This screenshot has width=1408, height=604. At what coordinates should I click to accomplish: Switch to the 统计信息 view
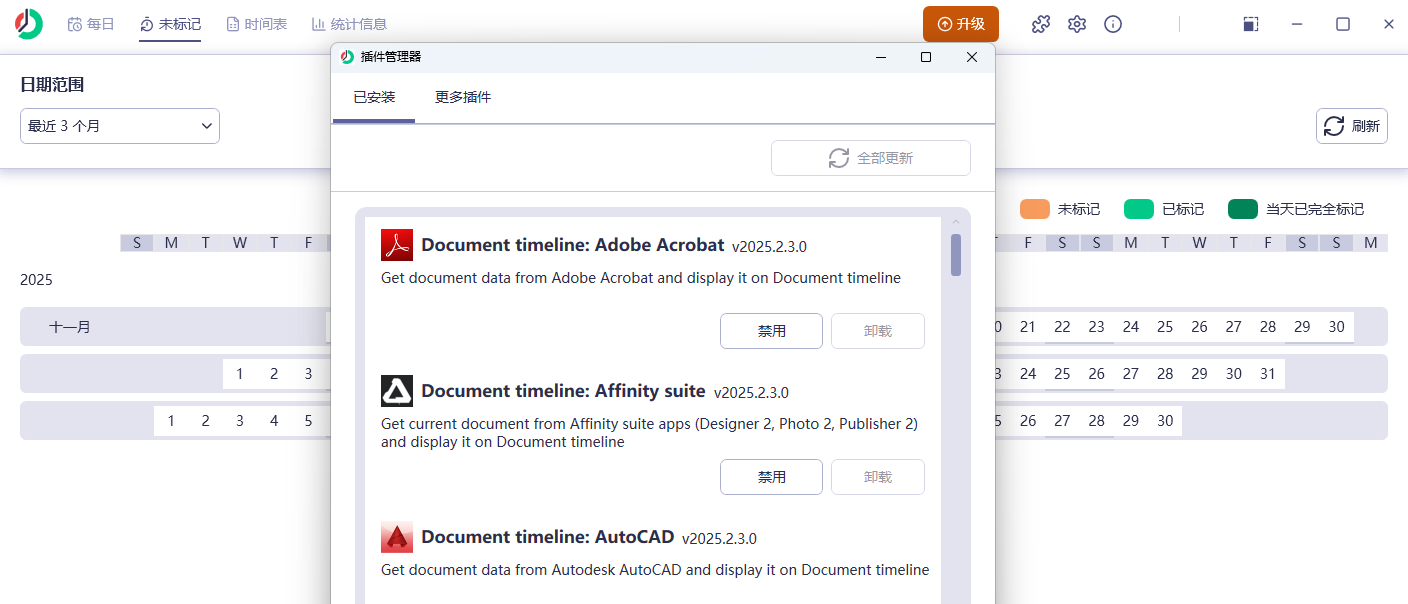(349, 23)
